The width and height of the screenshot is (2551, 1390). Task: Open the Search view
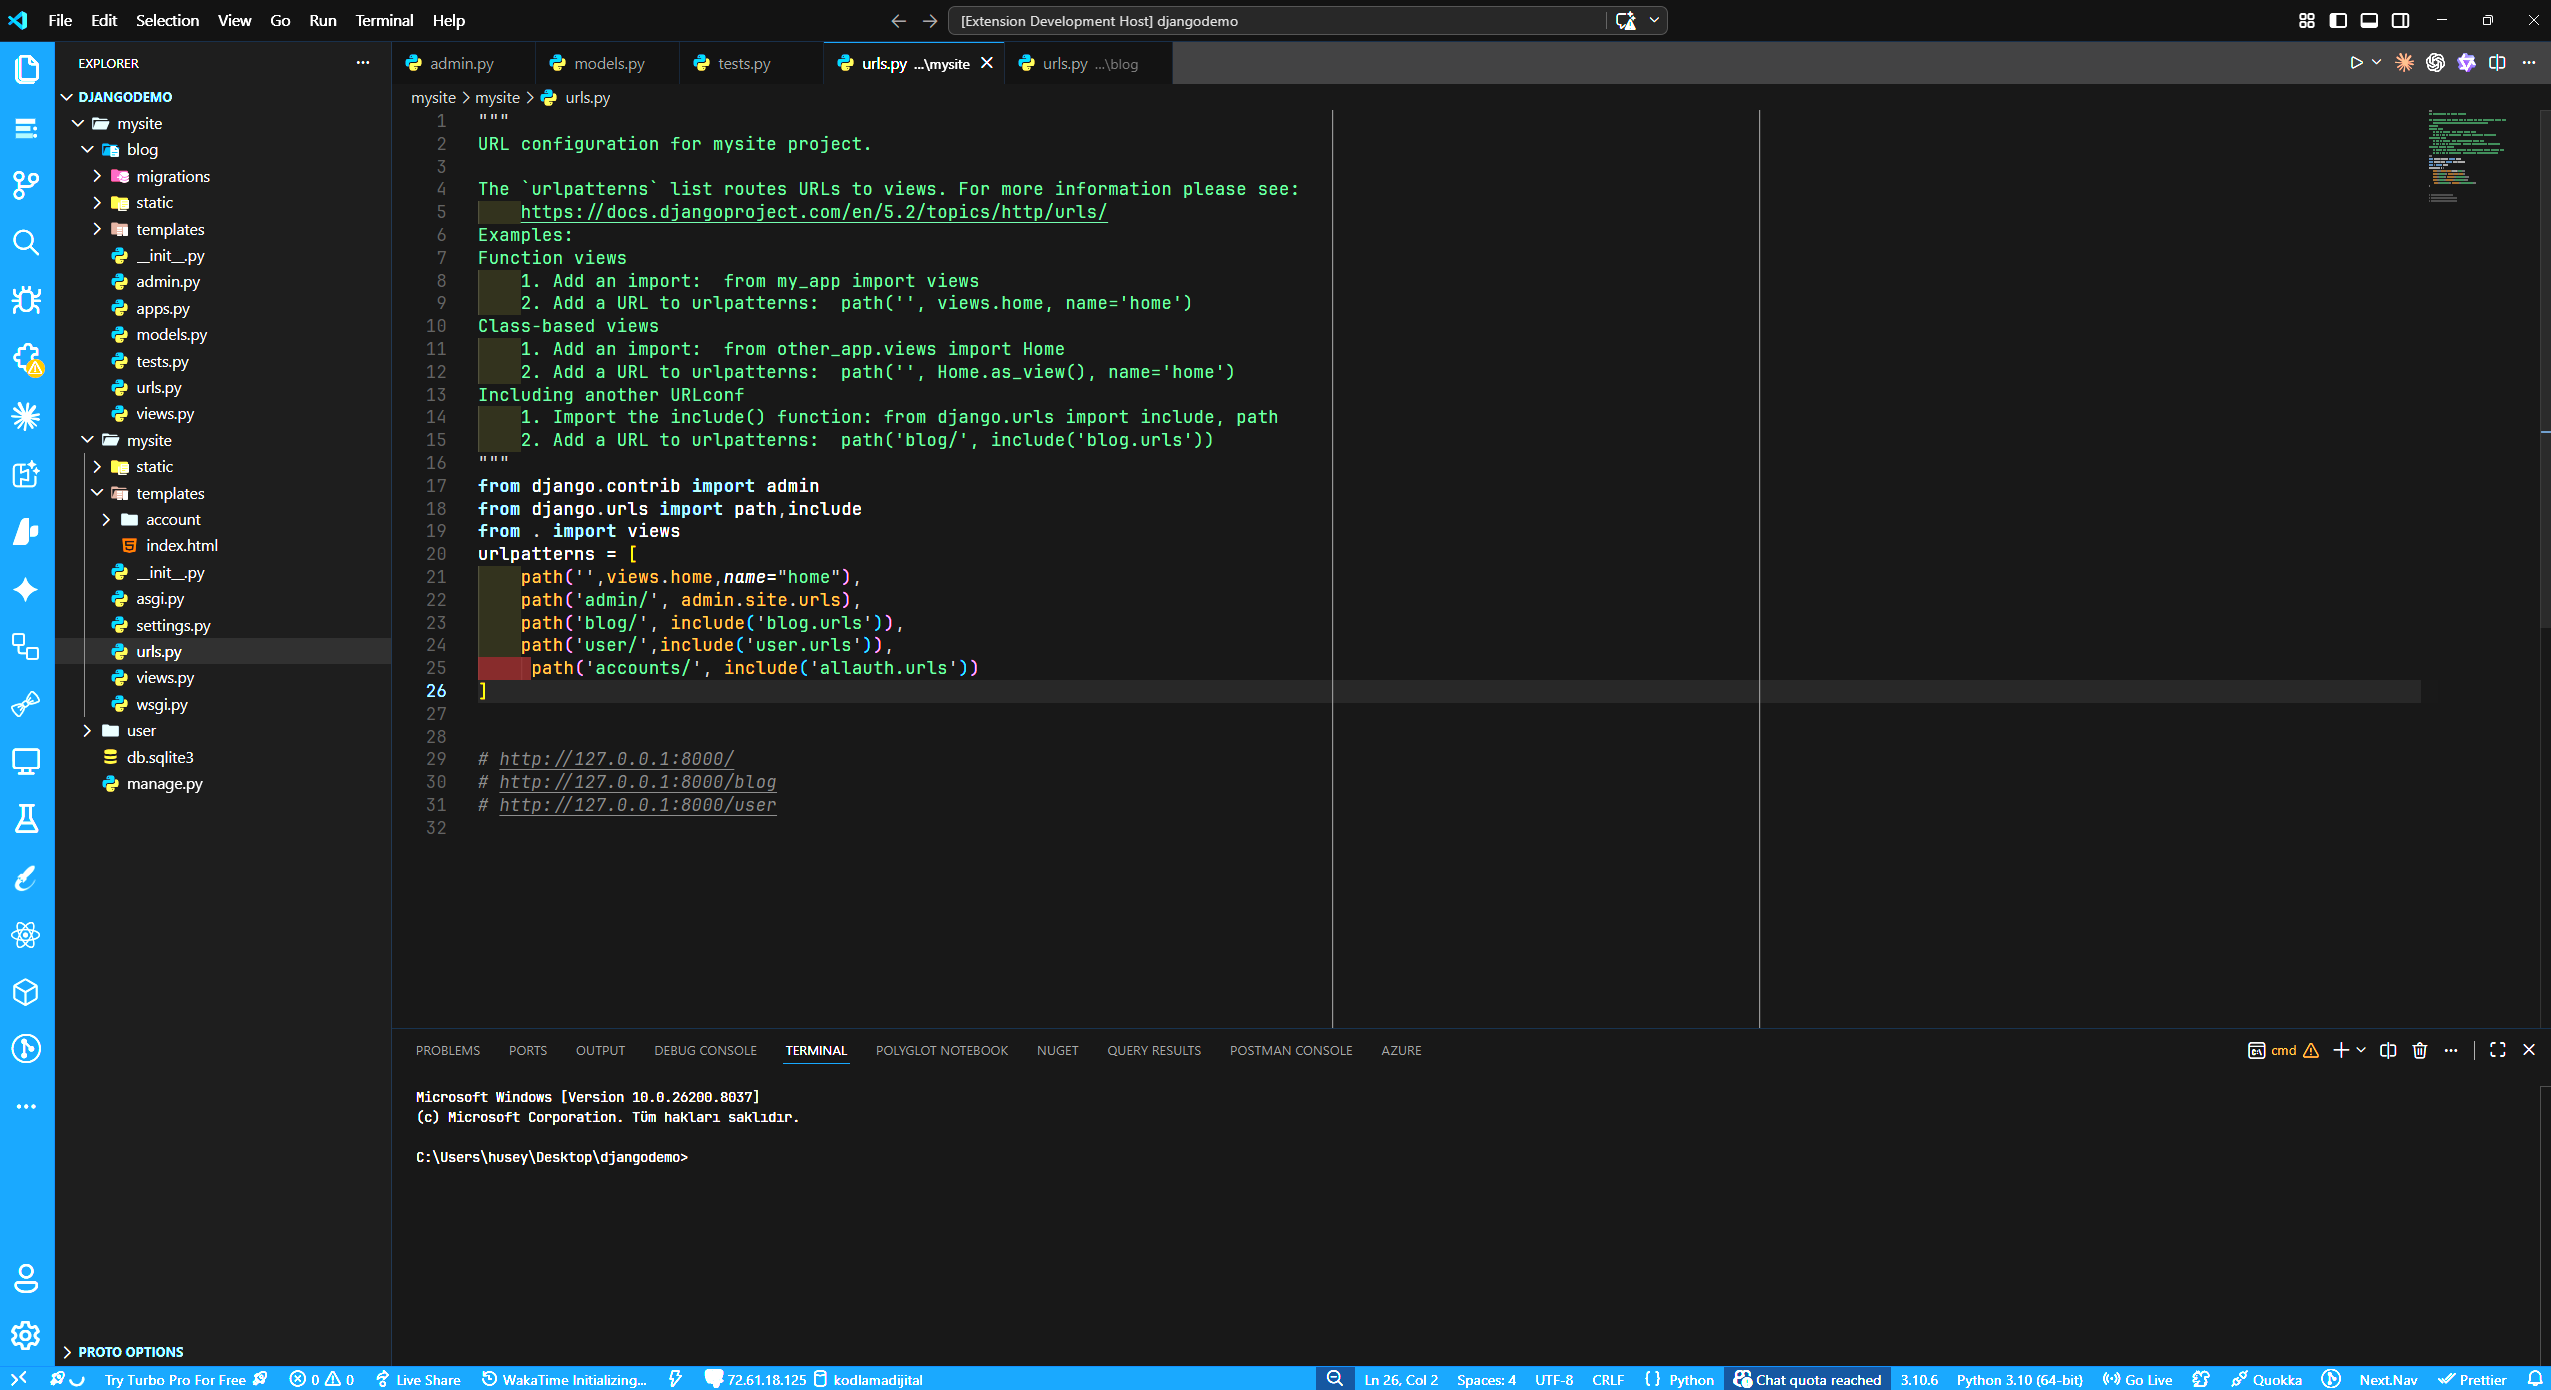click(x=27, y=243)
